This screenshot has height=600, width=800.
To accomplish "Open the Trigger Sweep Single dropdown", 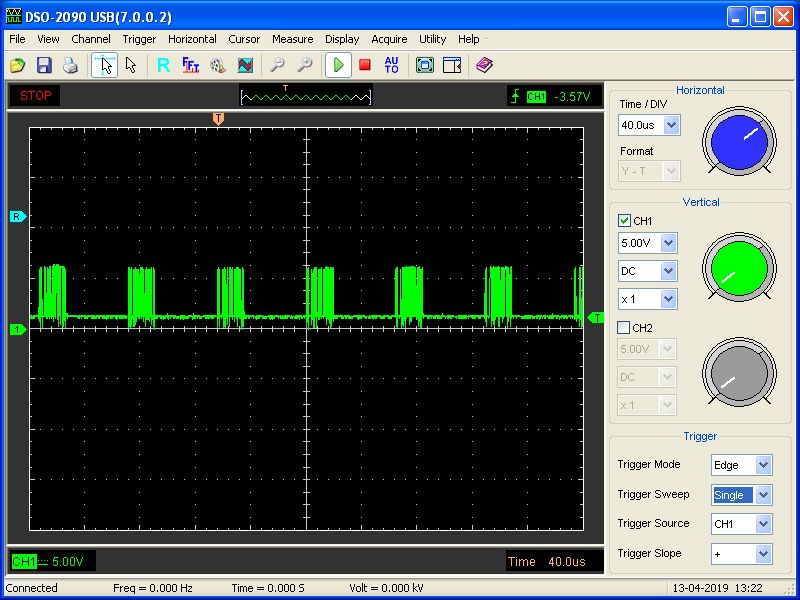I will 763,495.
